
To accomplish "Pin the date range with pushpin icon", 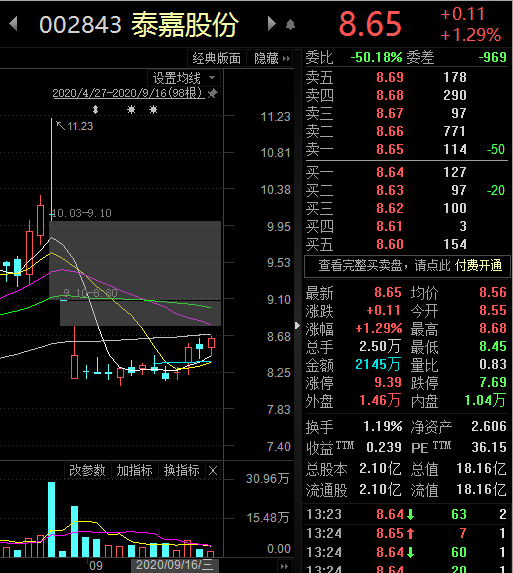I will pos(213,94).
